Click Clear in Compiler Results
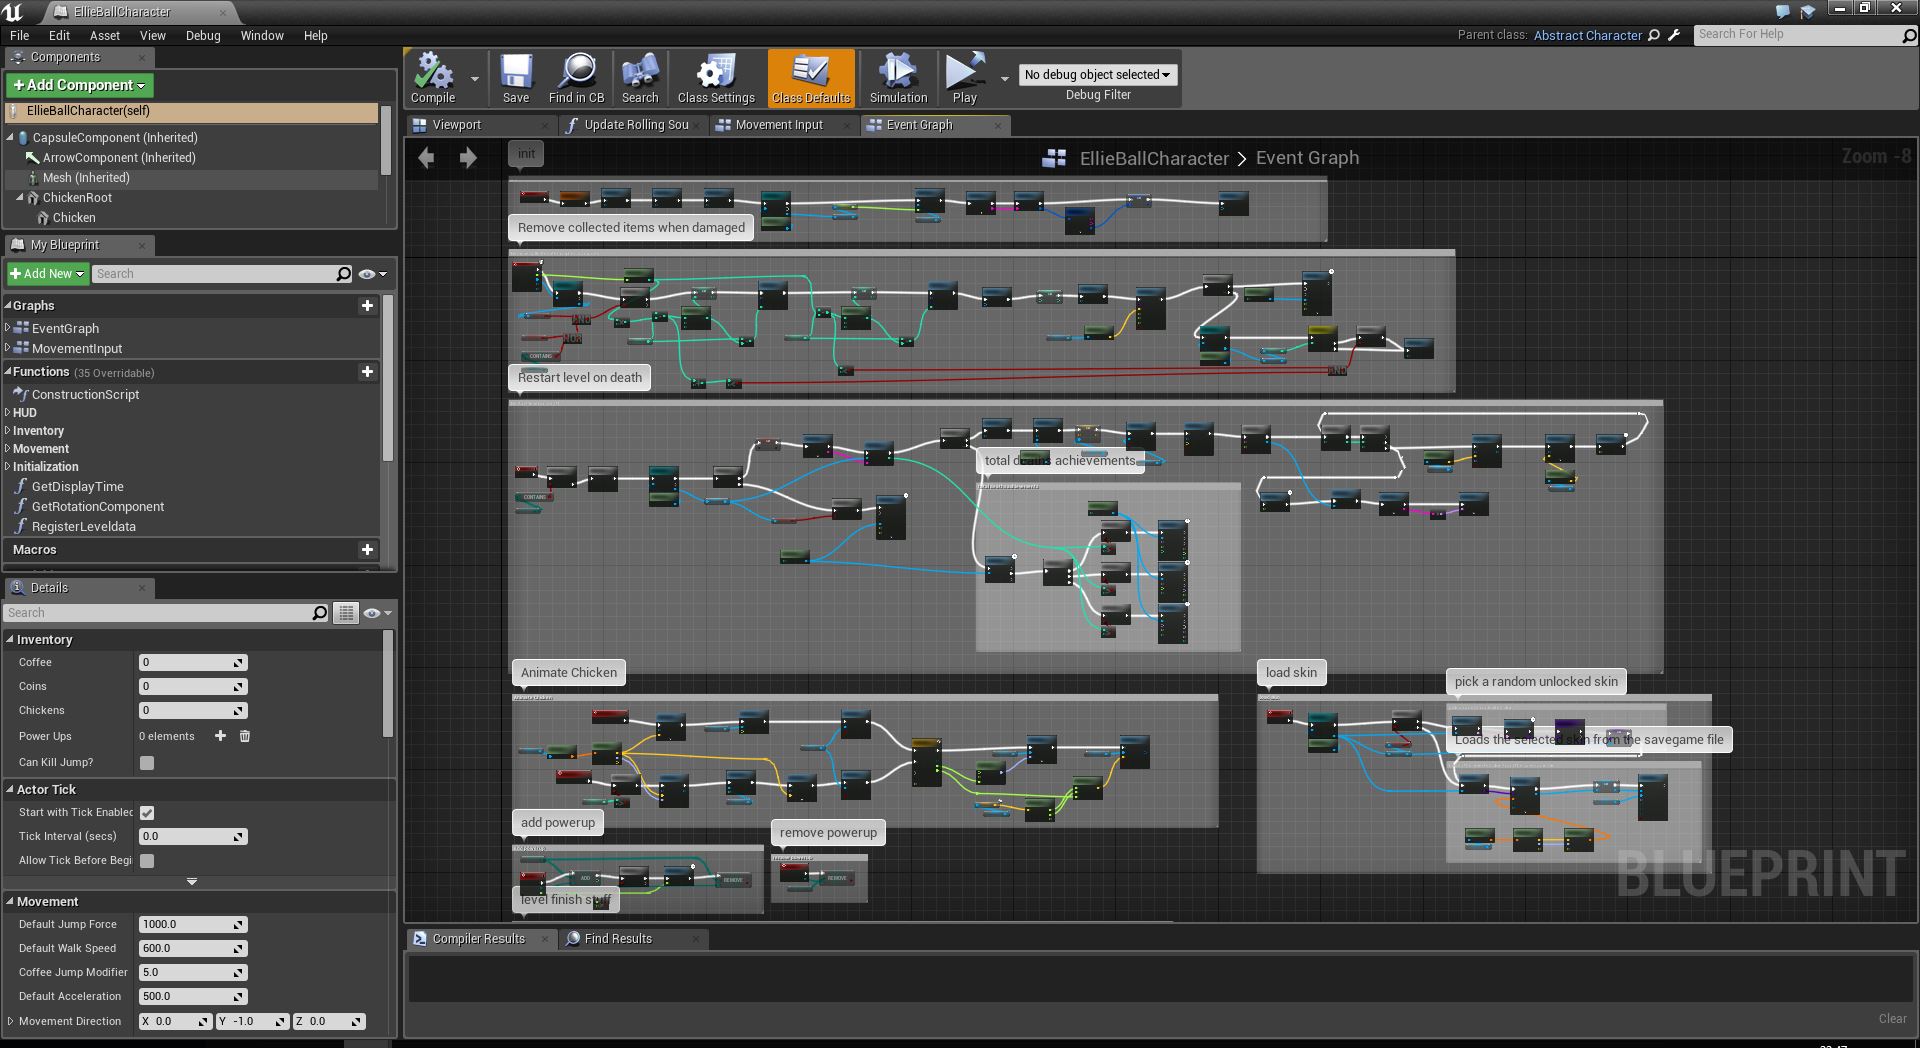1920x1048 pixels. click(1891, 1018)
